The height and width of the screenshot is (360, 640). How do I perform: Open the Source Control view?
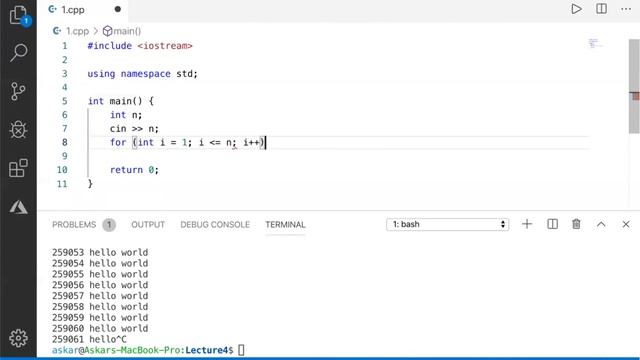tap(18, 91)
